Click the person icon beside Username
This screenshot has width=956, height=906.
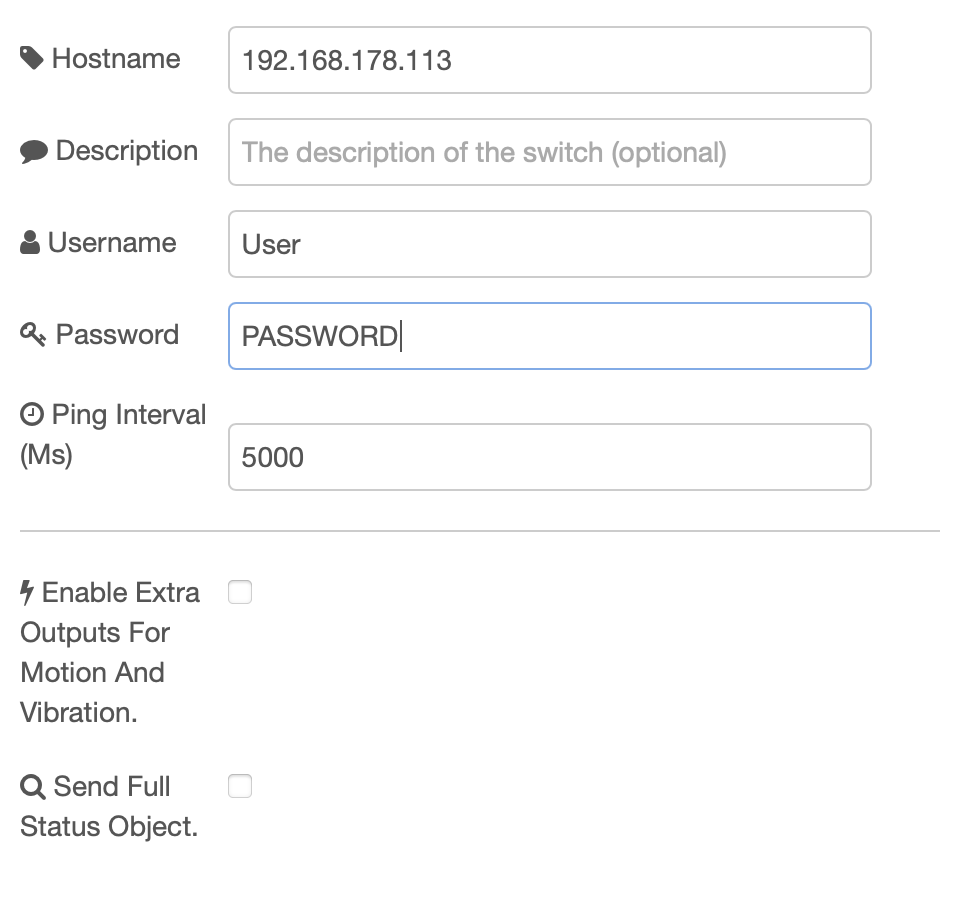point(30,241)
